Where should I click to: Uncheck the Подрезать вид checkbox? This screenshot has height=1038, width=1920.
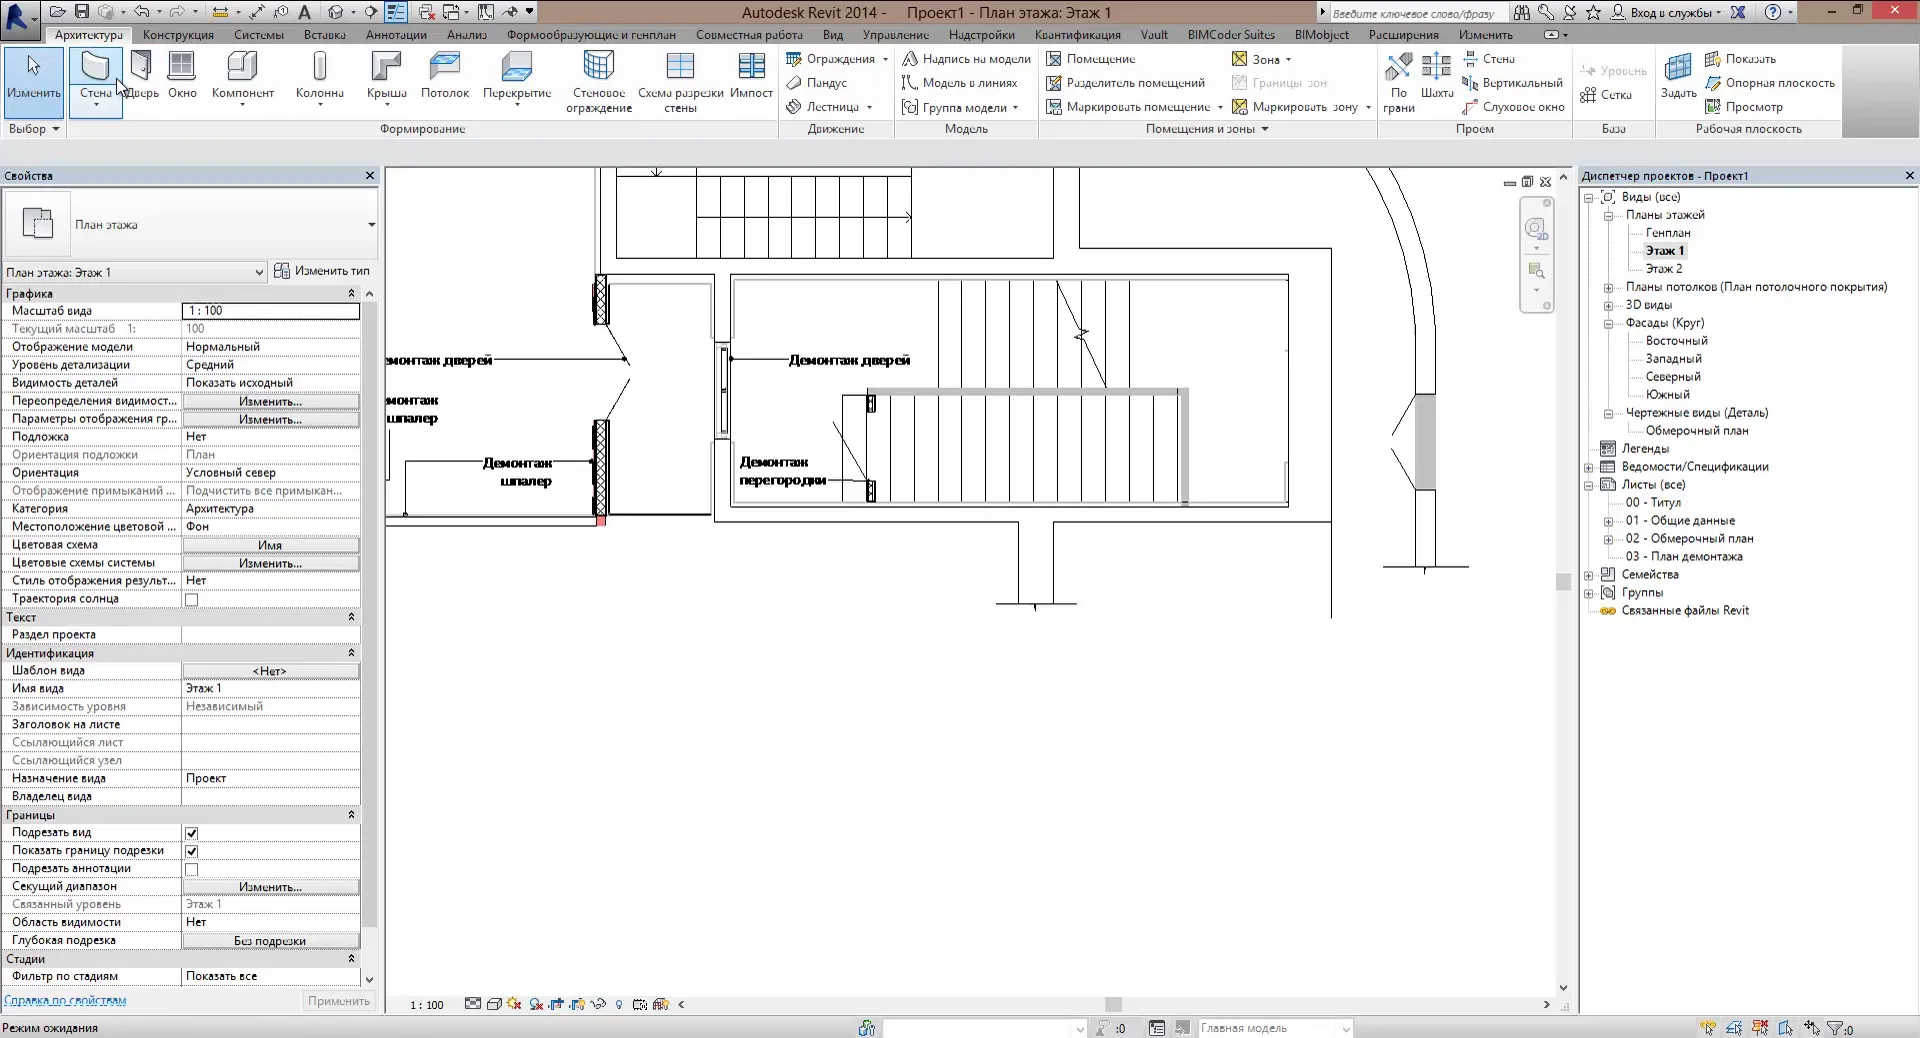point(191,833)
